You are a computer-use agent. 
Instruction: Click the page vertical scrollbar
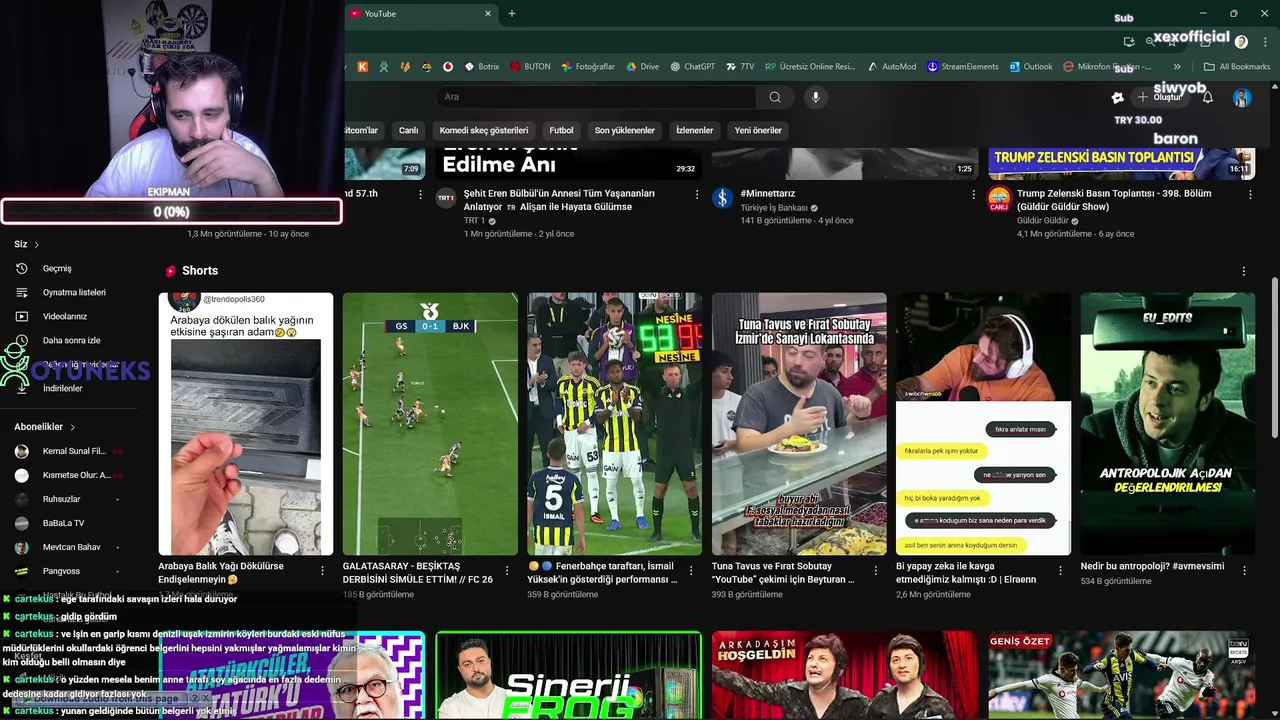(1274, 358)
